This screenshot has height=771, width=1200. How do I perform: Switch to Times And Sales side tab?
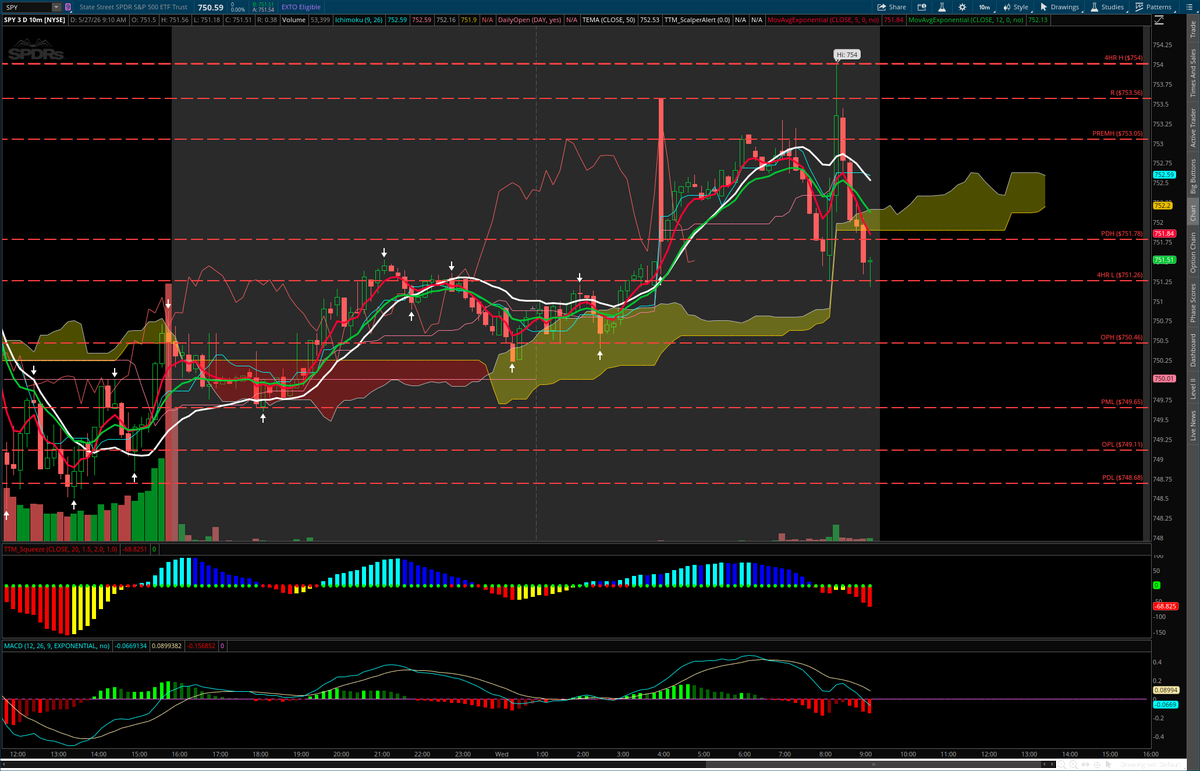1191,72
